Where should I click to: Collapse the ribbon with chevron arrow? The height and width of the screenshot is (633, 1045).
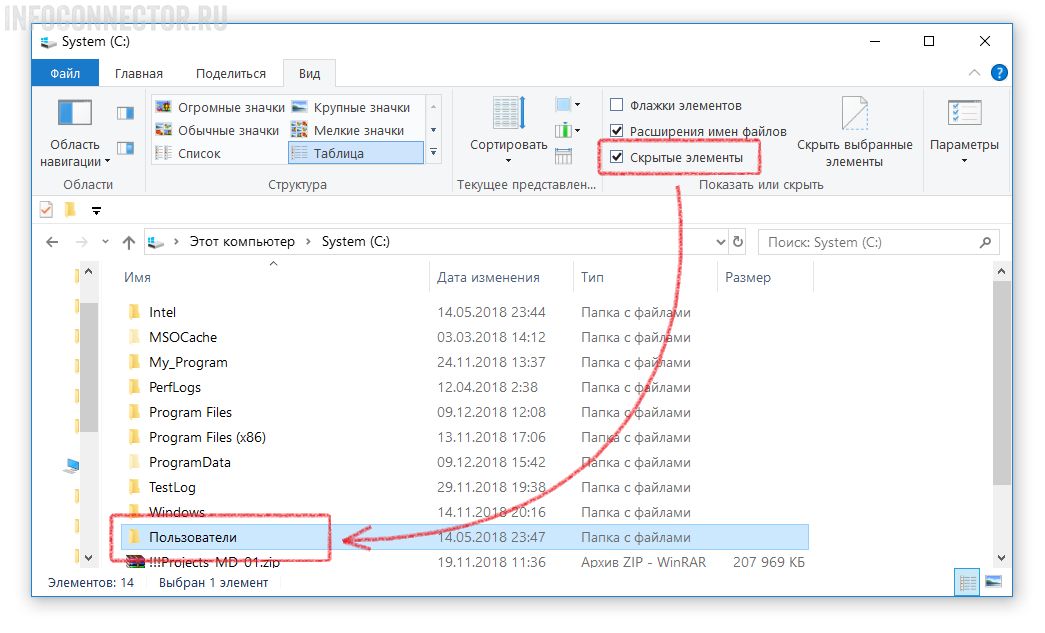pos(974,73)
